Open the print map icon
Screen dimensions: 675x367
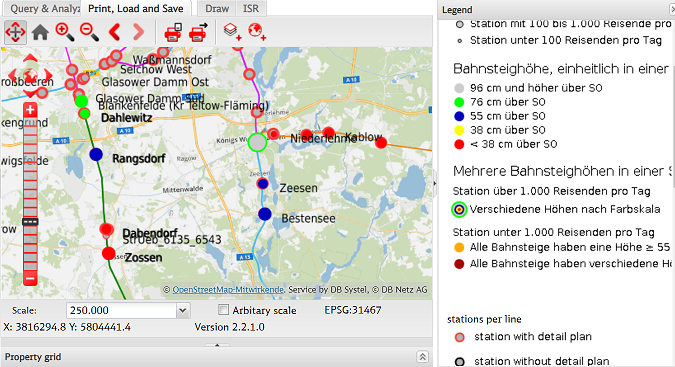(173, 32)
